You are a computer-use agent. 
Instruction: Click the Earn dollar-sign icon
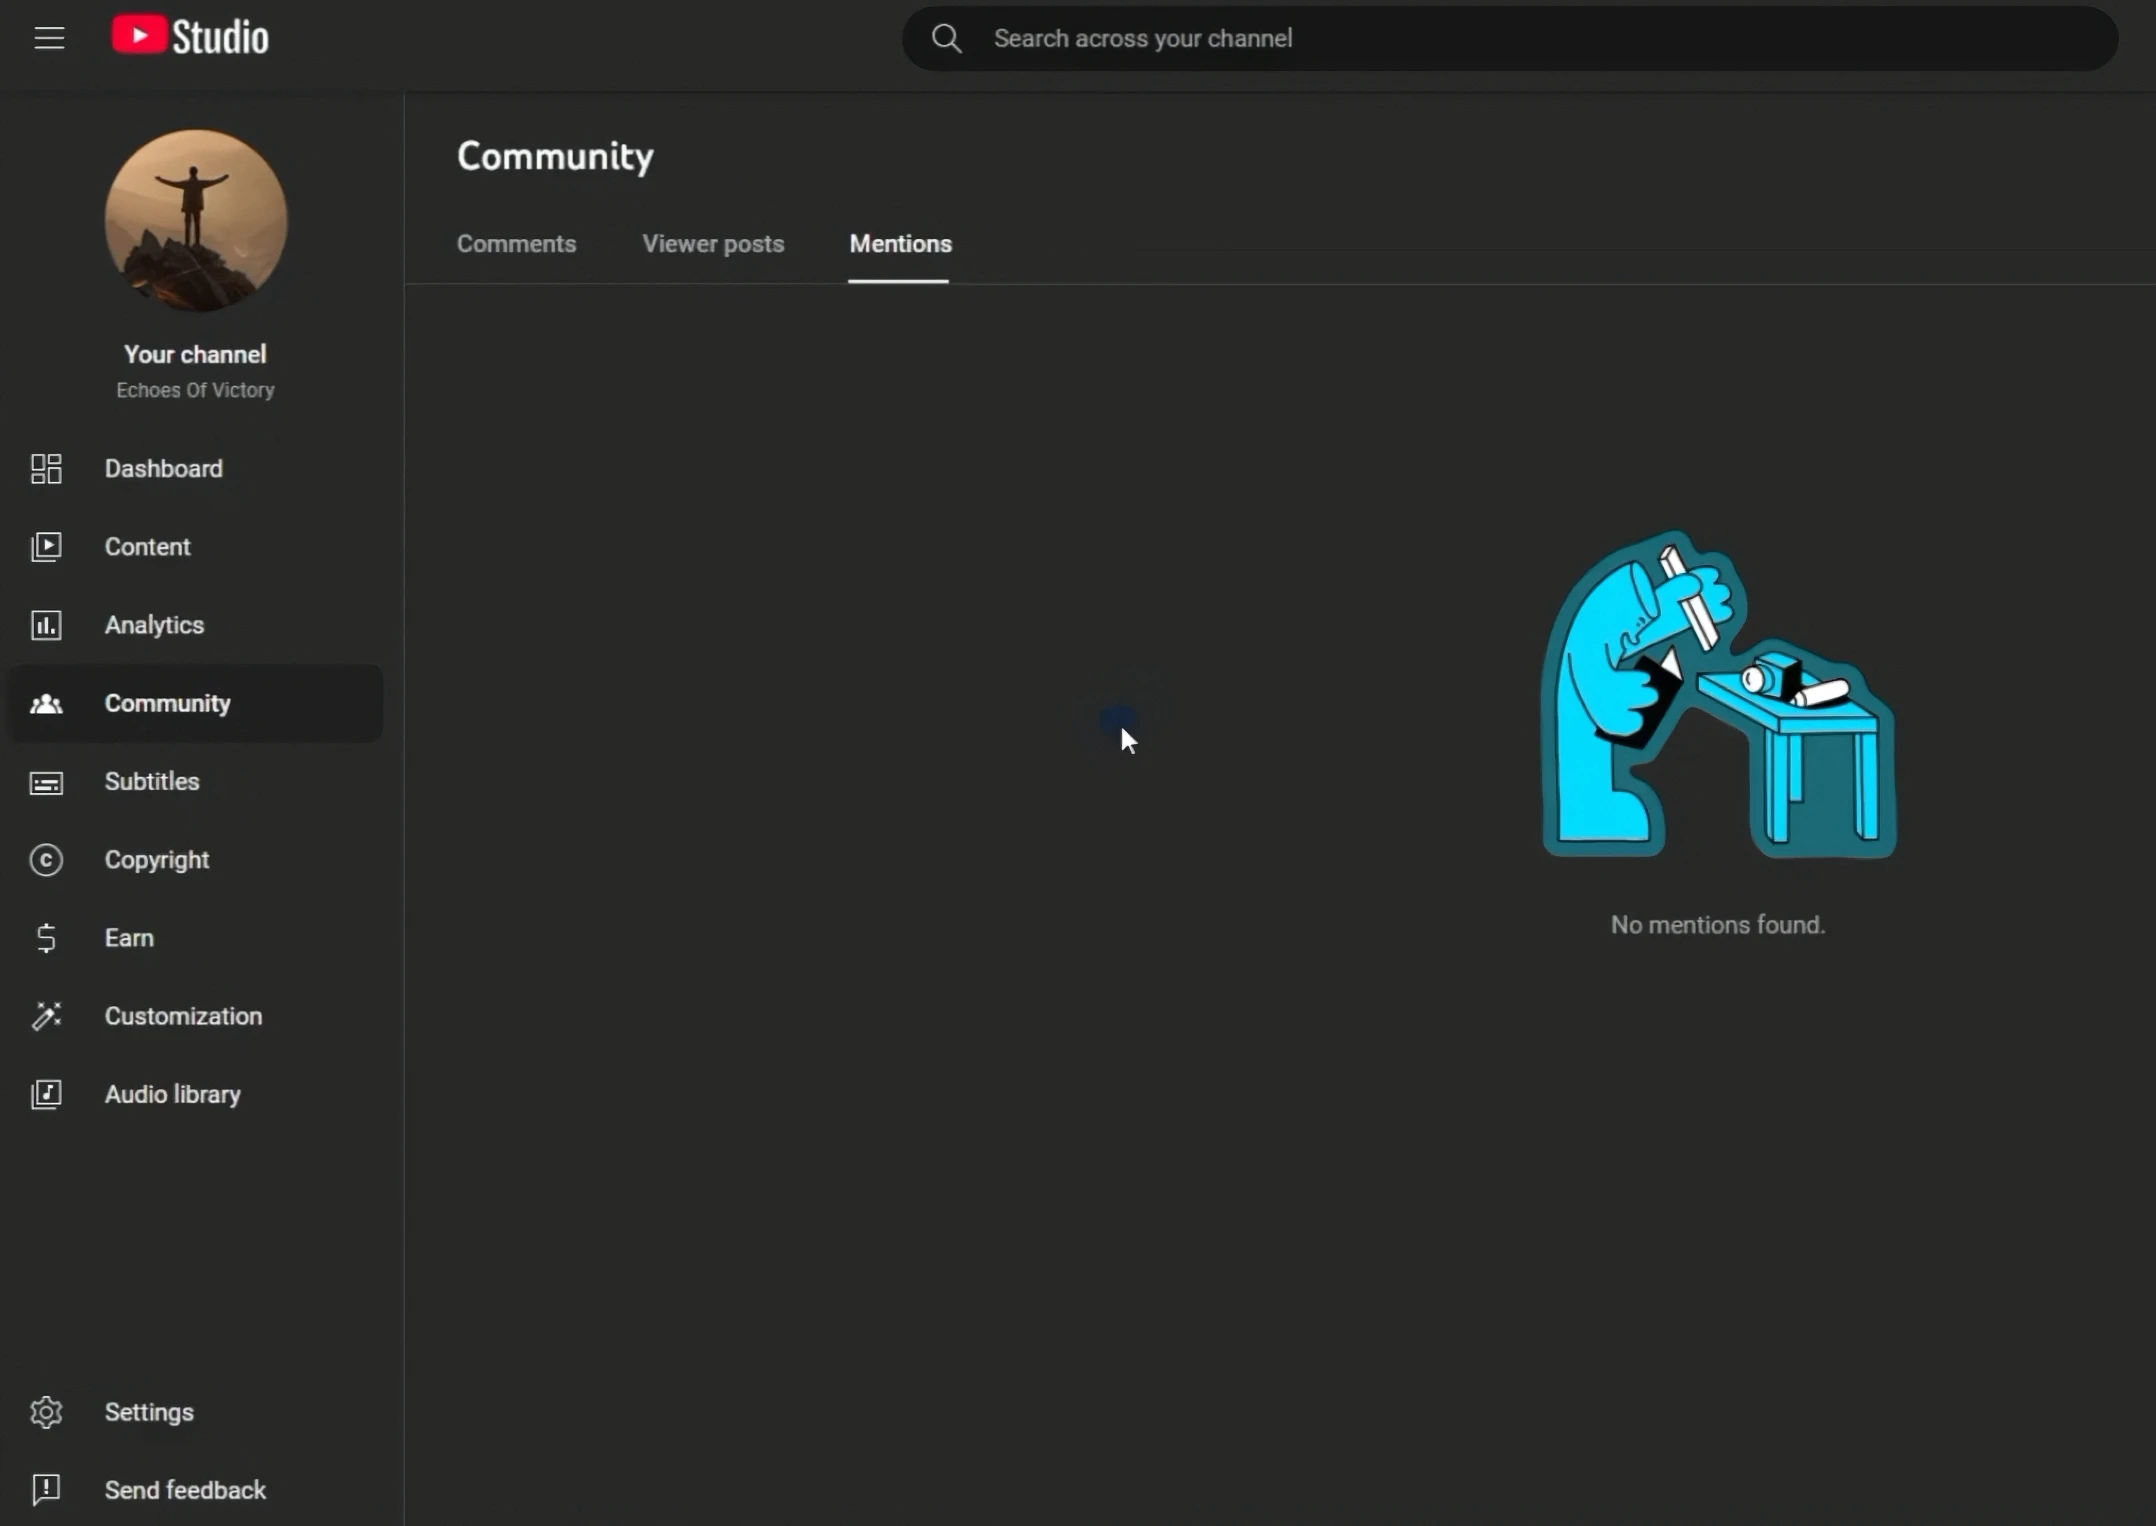coord(46,938)
